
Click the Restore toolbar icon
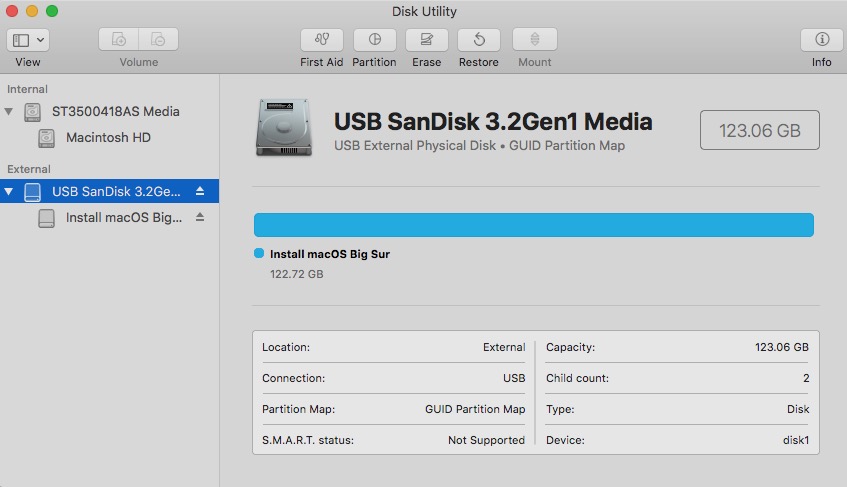click(x=479, y=40)
